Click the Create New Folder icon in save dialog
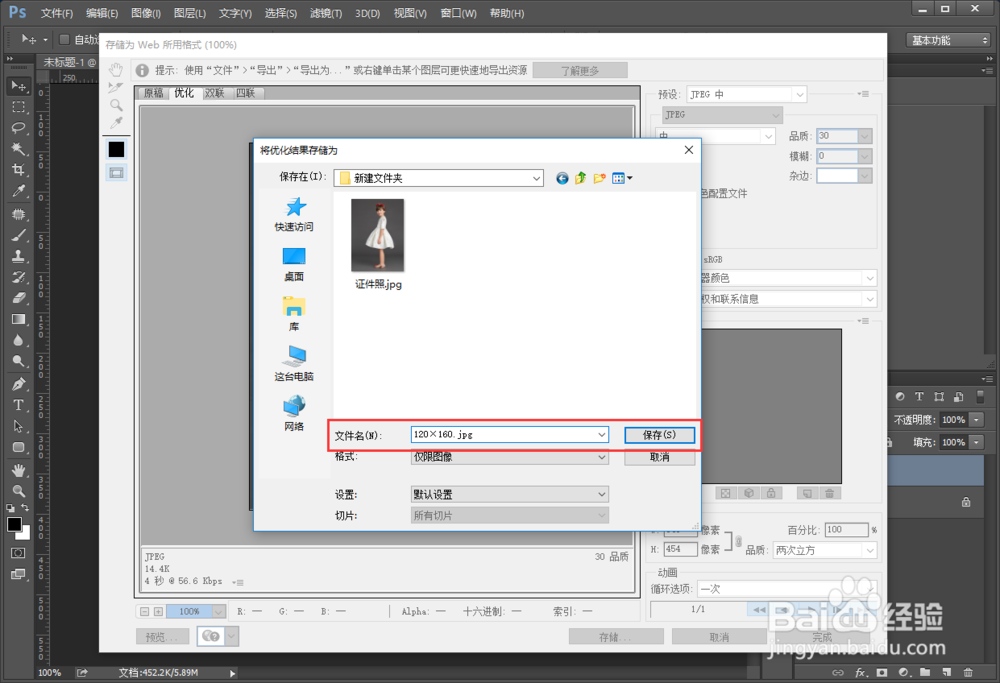1000x683 pixels. [598, 177]
